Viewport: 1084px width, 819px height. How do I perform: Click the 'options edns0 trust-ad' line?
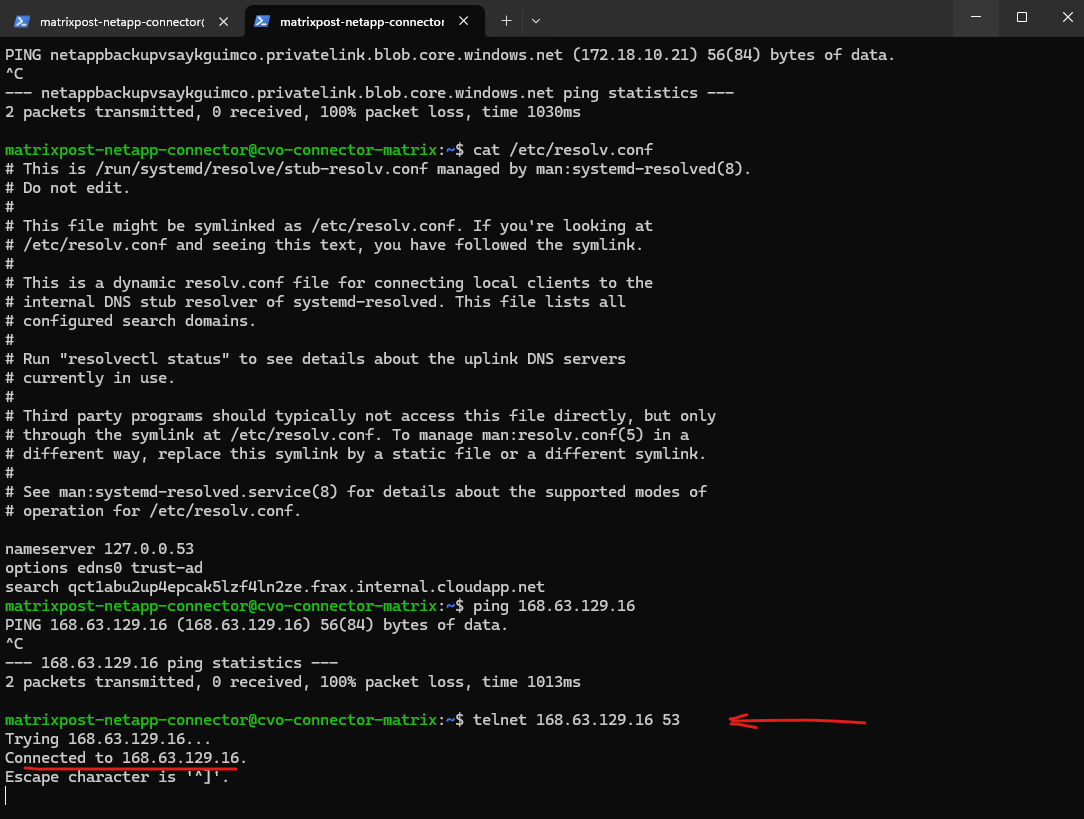pyautogui.click(x=104, y=568)
